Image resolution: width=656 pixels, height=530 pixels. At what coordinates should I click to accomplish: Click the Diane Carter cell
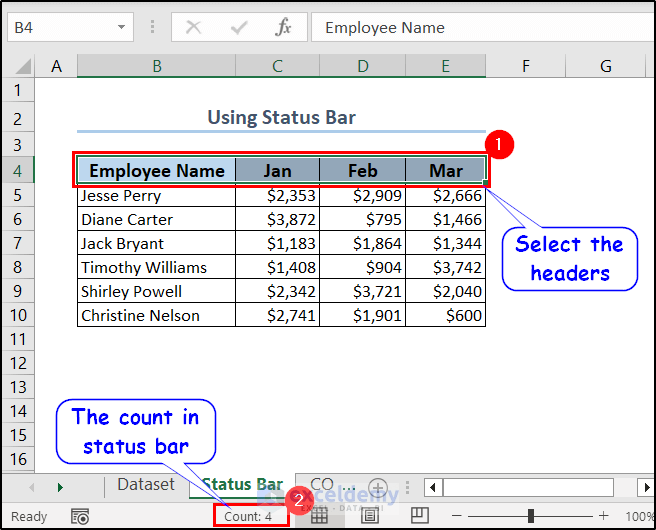click(156, 219)
